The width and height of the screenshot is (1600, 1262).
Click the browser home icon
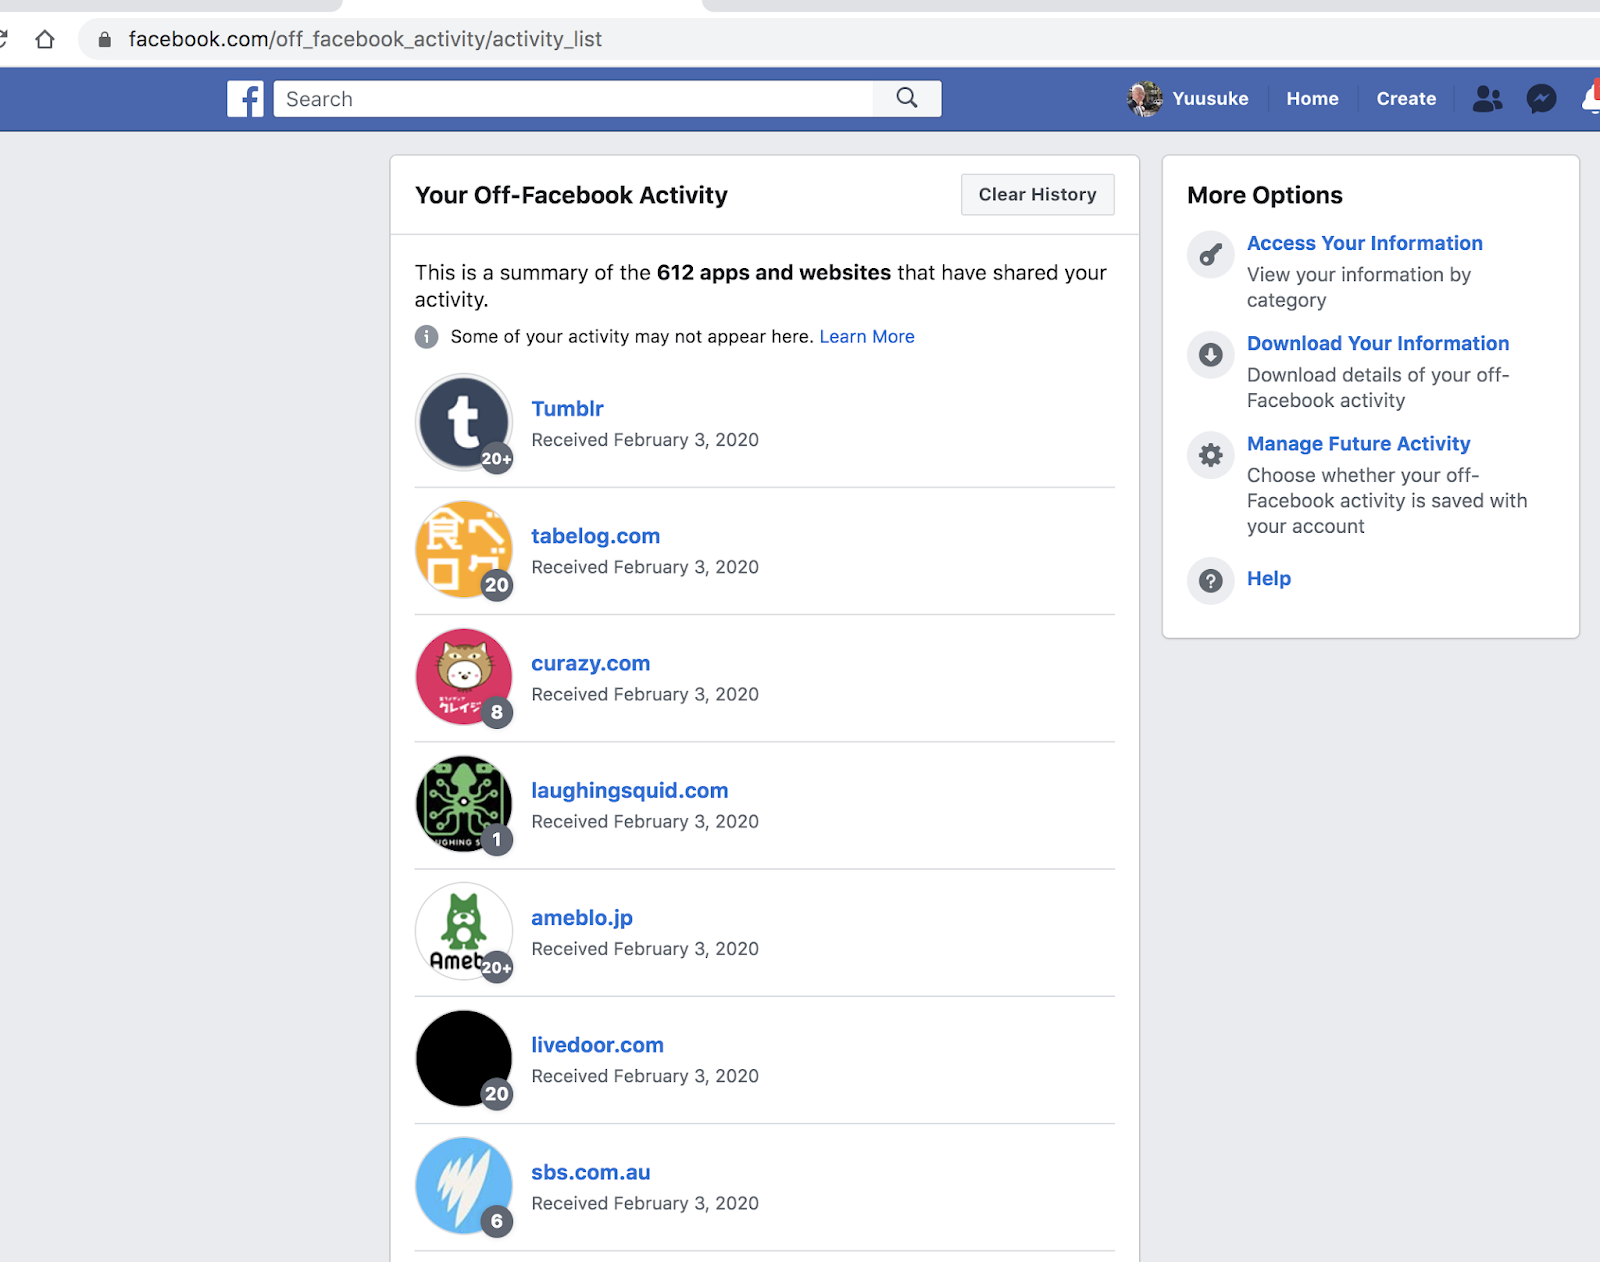45,40
